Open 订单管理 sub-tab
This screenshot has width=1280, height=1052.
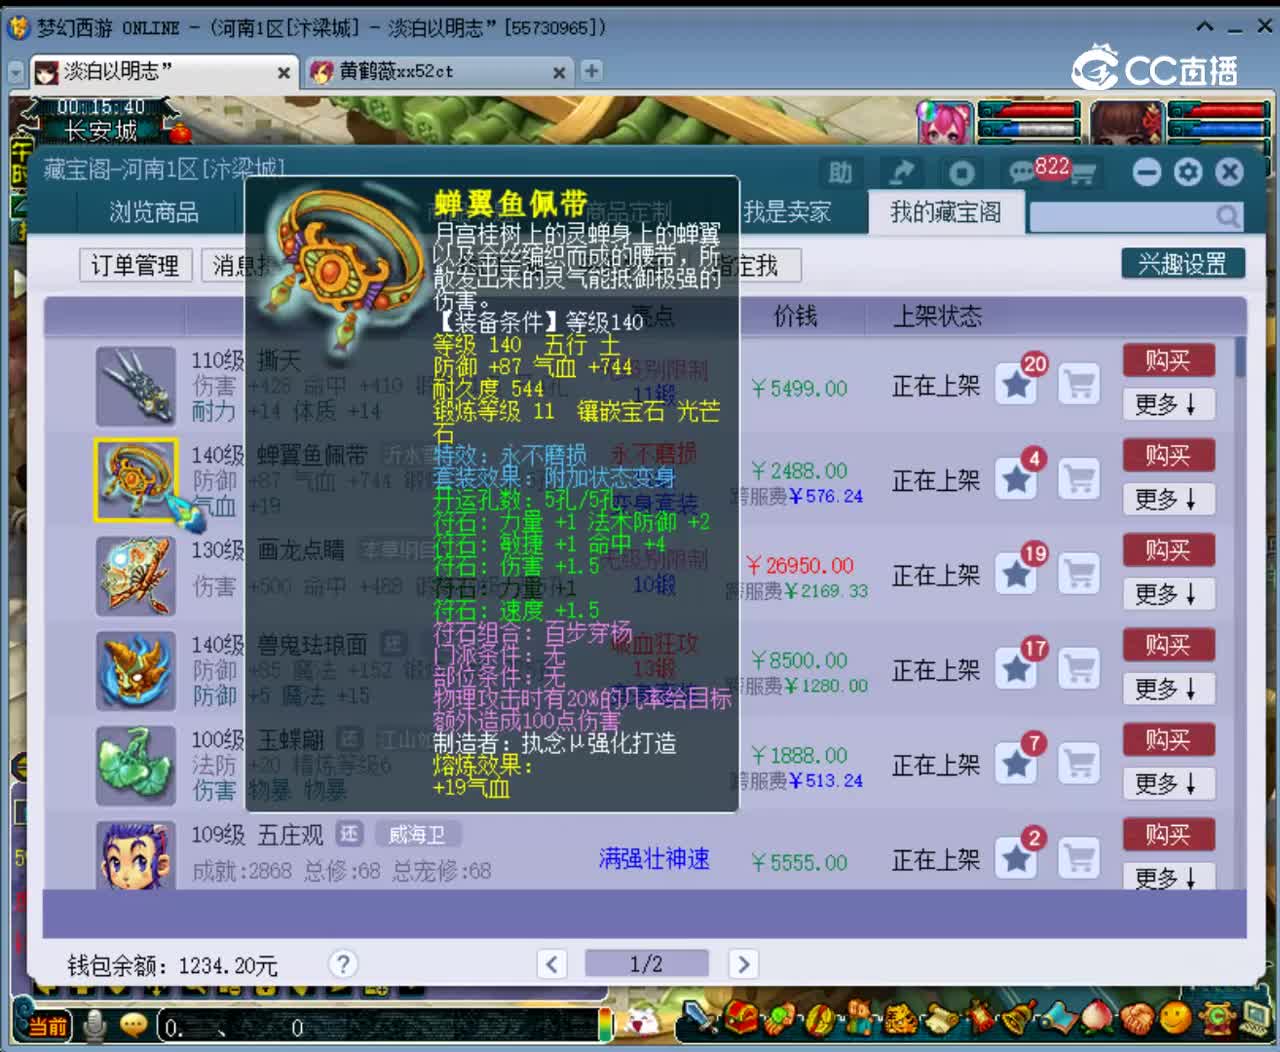click(x=135, y=265)
